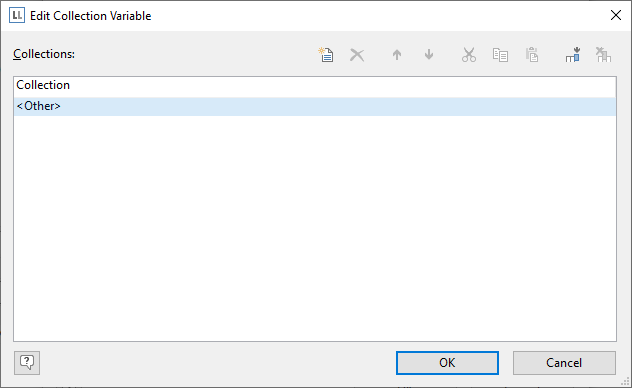Open help with the question mark button
This screenshot has height=388, width=632.
tap(27, 363)
